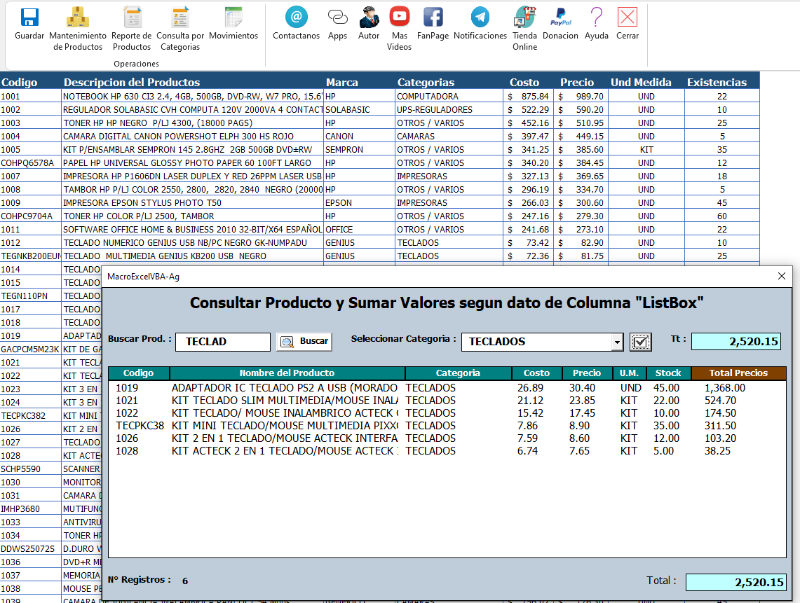Select cell OFFICE in Marca column
Screen dimensions: 800x603
360,230
